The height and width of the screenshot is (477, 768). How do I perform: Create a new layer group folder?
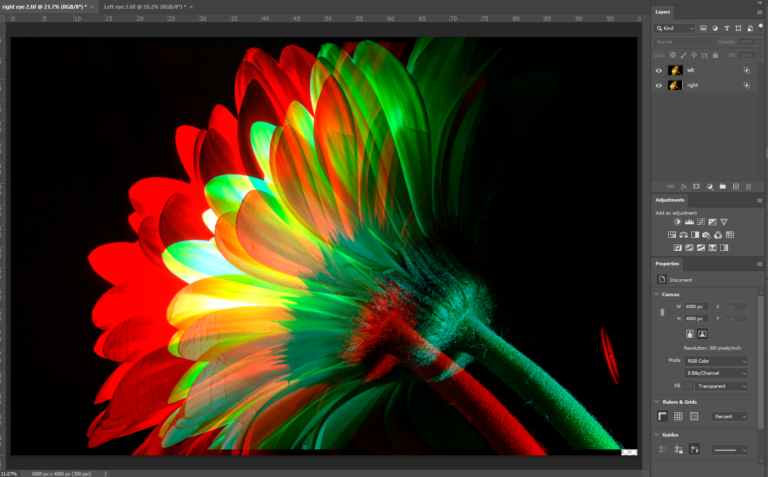(722, 187)
